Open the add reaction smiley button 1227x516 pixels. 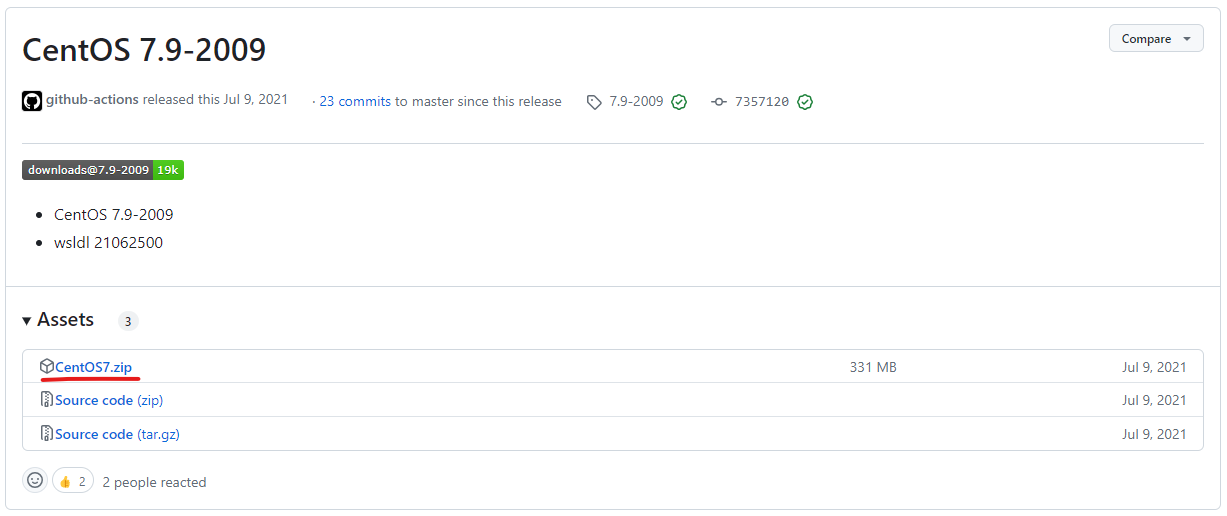35,481
